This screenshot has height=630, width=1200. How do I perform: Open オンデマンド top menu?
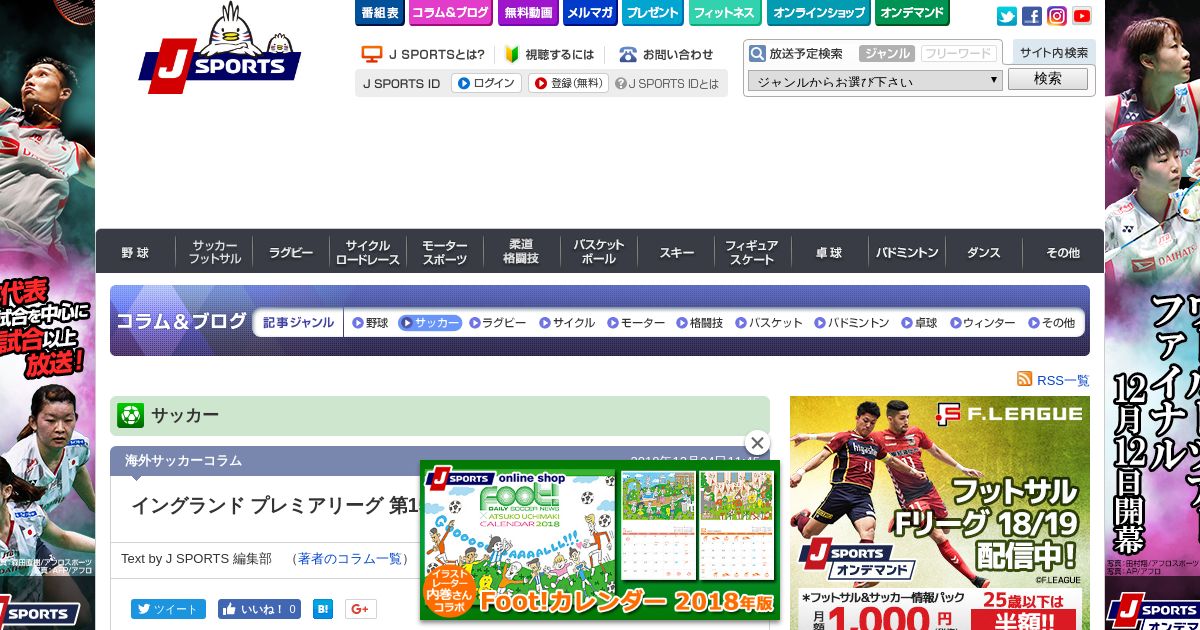pos(912,13)
